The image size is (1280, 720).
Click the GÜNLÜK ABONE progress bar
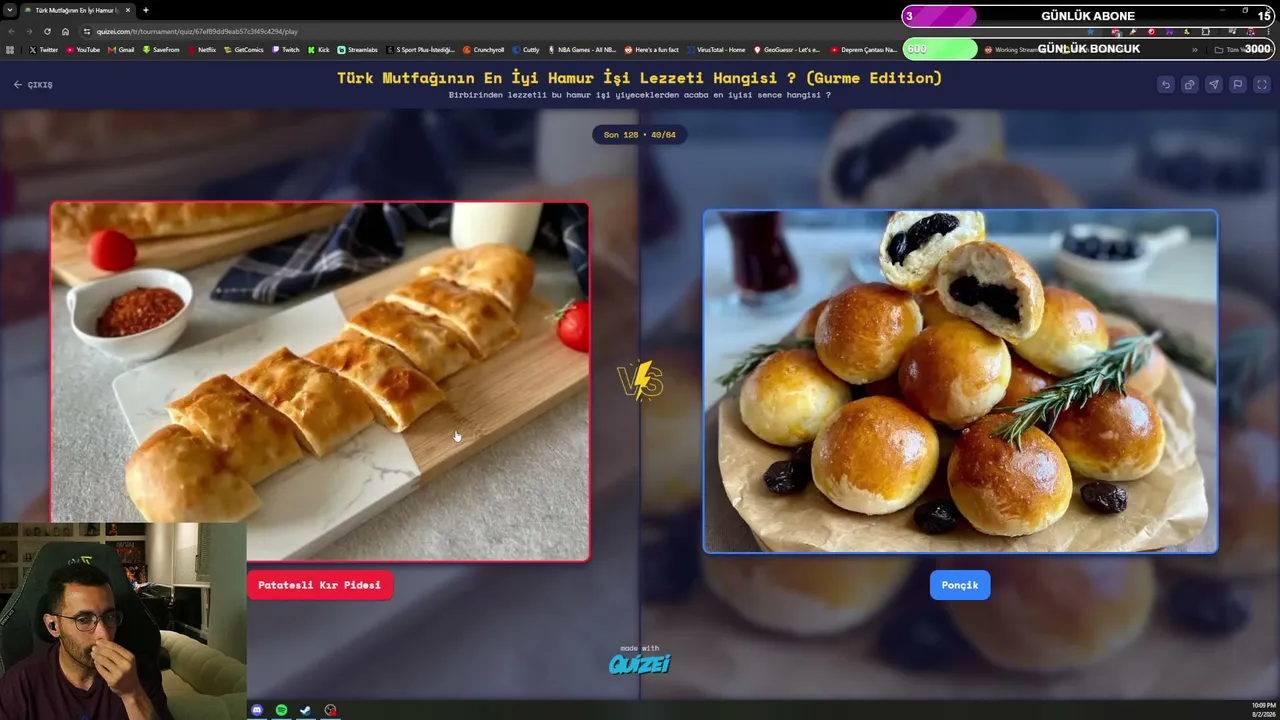point(1088,16)
